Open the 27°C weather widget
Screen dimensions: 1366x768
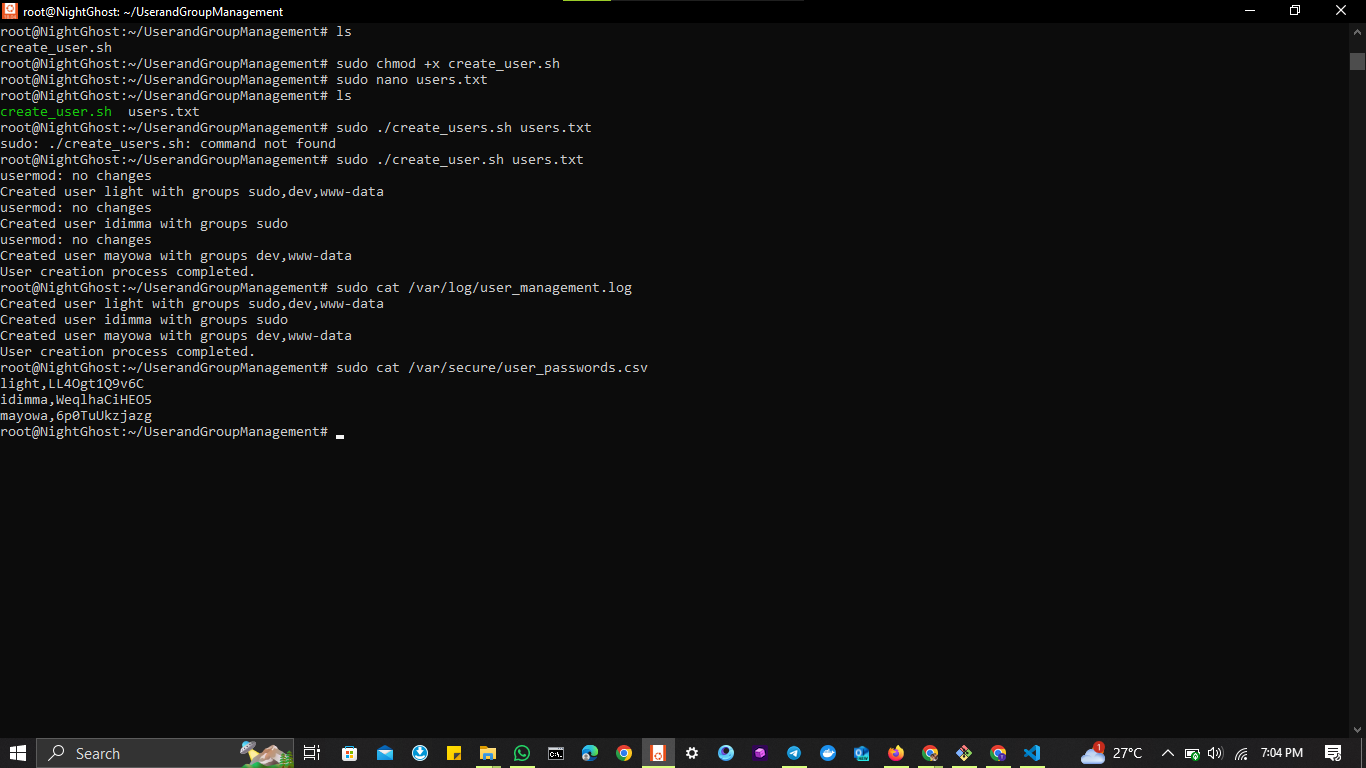click(1112, 753)
